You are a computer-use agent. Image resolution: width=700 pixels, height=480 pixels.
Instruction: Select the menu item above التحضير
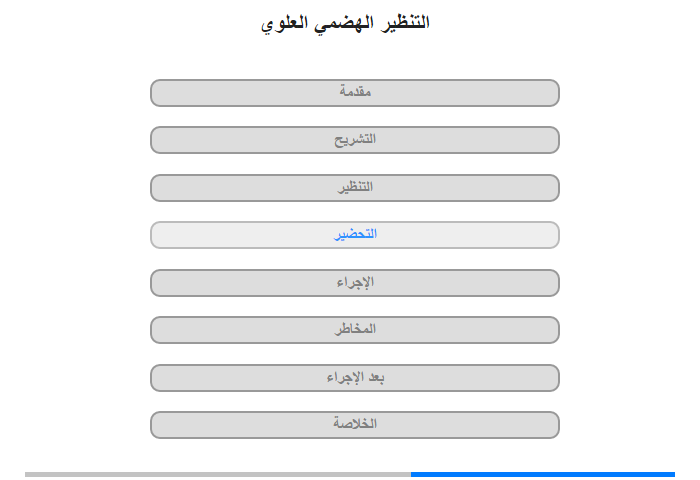(x=355, y=188)
